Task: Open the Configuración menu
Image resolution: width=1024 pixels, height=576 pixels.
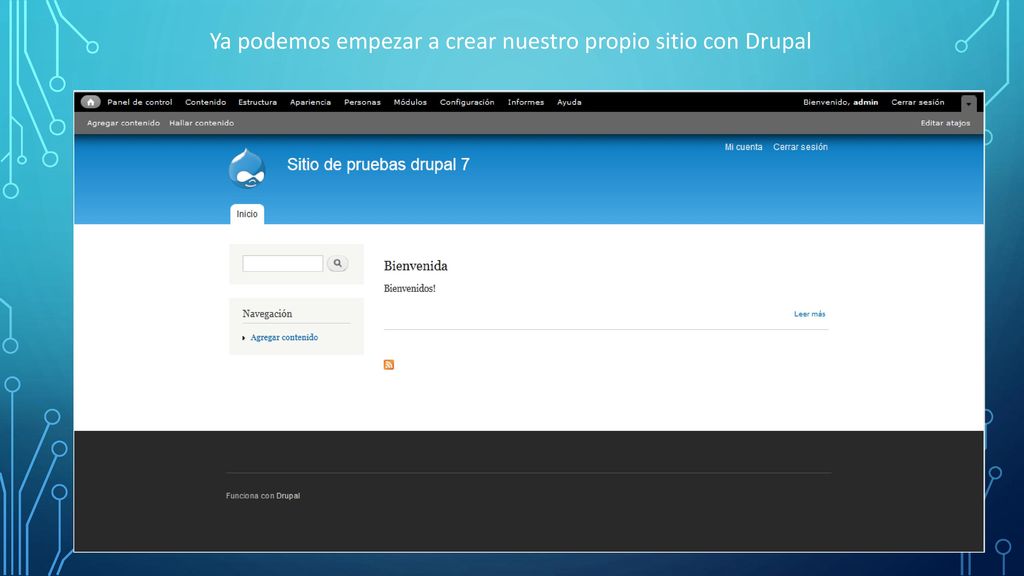Action: pos(467,103)
